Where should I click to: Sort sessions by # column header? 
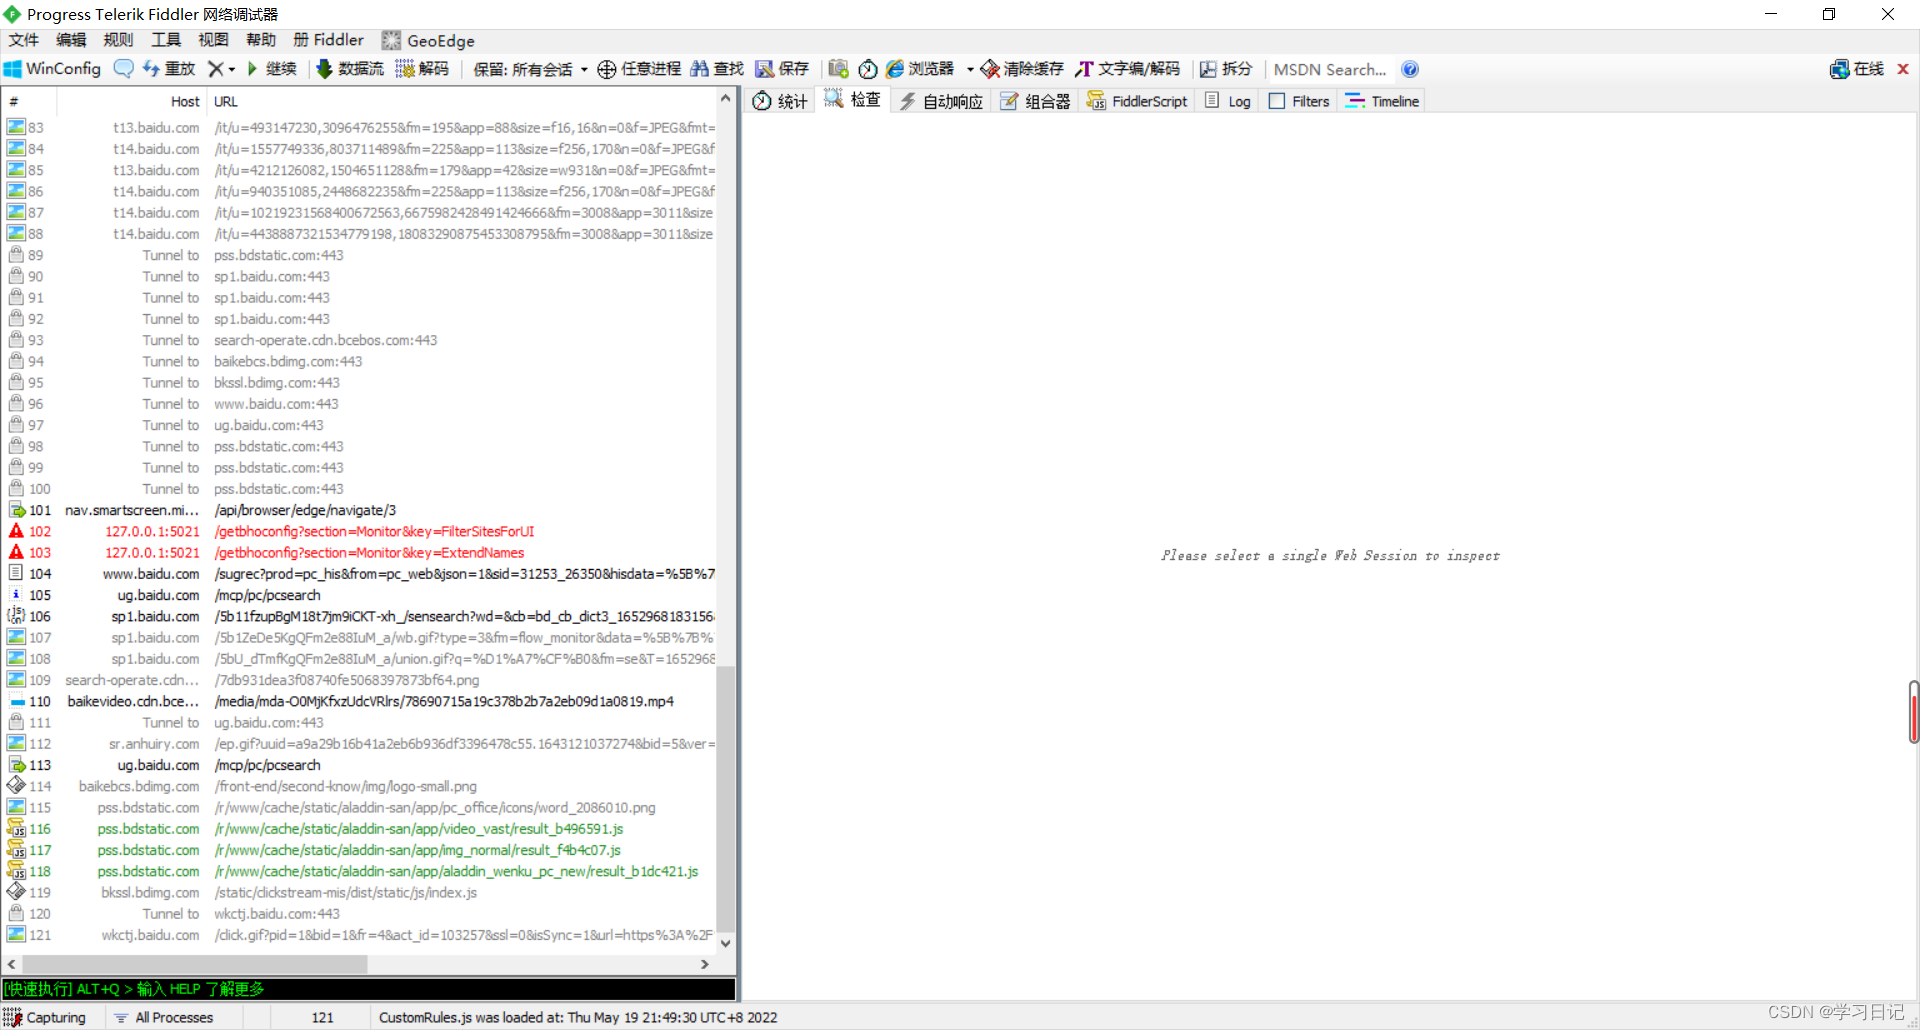click(x=30, y=101)
